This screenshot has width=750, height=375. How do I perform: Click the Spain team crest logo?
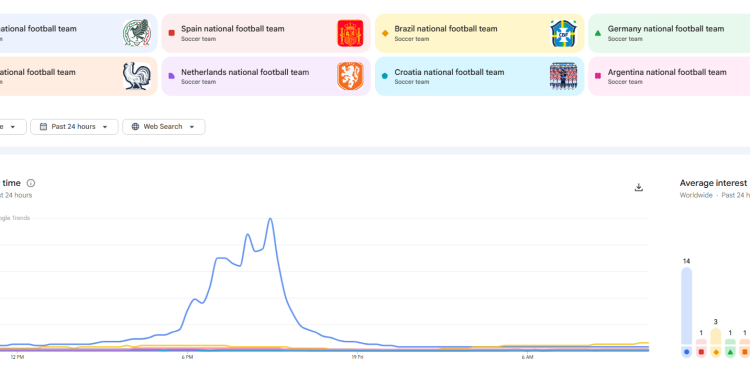350,33
